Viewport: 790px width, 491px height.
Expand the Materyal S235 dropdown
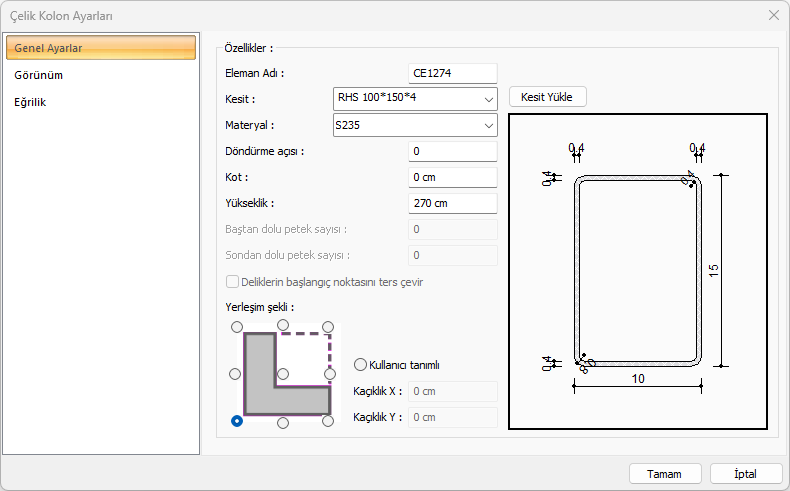[x=488, y=126]
